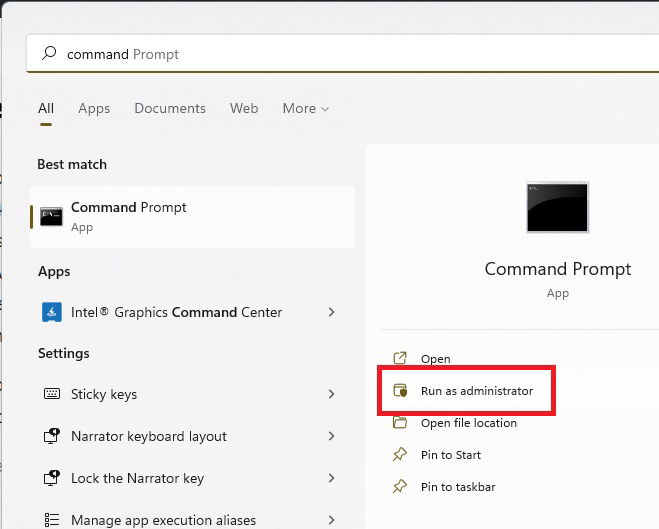Select the Web search tab
The width and height of the screenshot is (659, 529).
pyautogui.click(x=244, y=108)
